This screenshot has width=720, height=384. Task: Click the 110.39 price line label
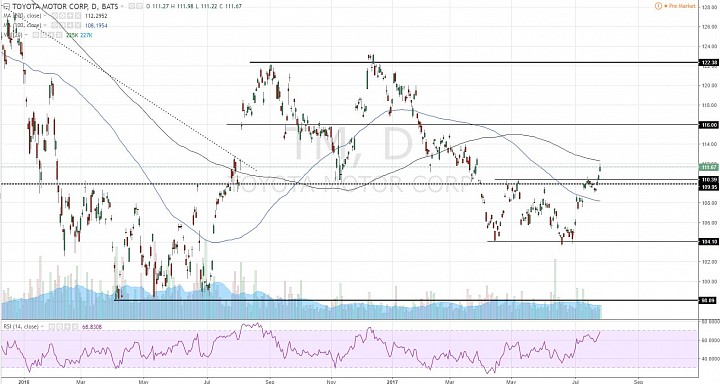(x=710, y=179)
